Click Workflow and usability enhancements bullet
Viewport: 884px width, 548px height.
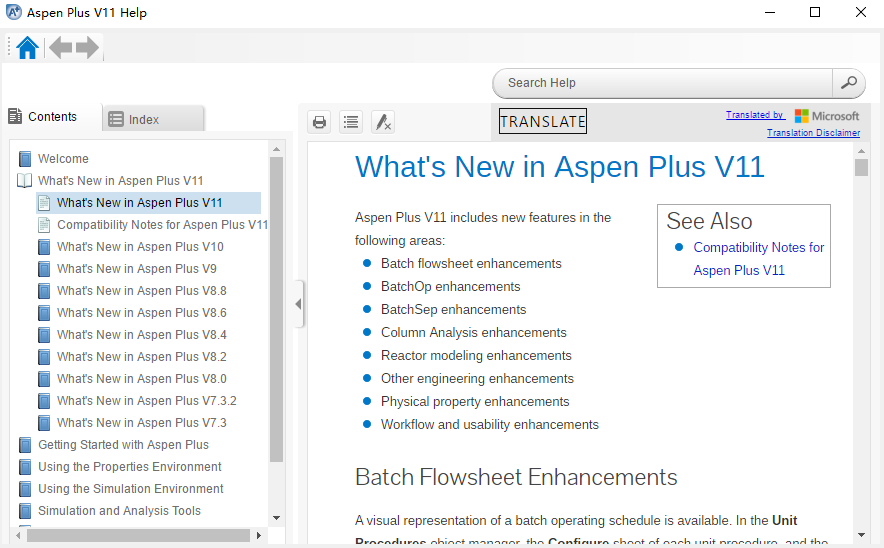pyautogui.click(x=490, y=425)
